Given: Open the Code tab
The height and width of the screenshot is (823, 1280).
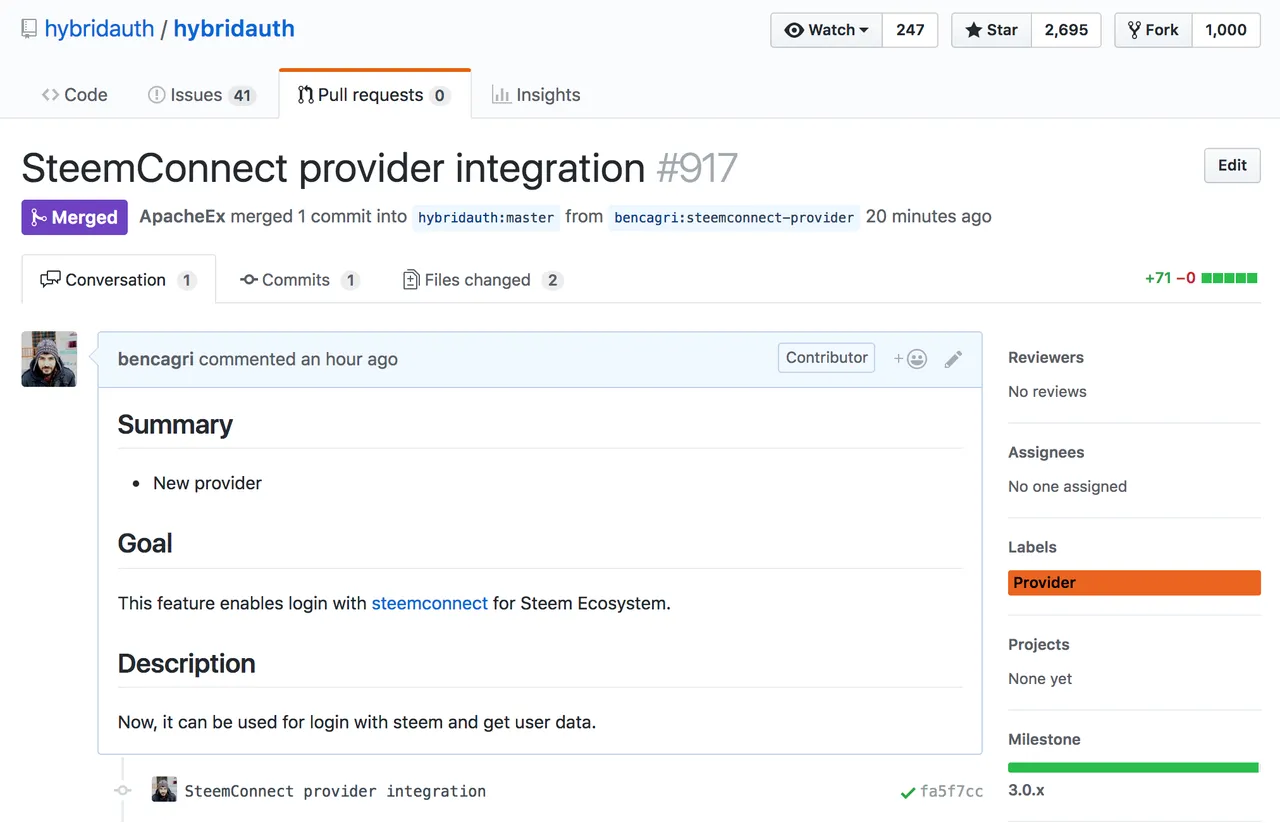Looking at the screenshot, I should coord(74,95).
